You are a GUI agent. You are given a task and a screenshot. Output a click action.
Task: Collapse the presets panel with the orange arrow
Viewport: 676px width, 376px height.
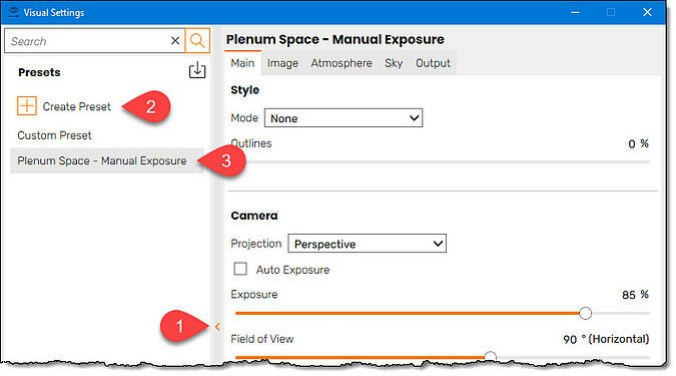point(217,327)
